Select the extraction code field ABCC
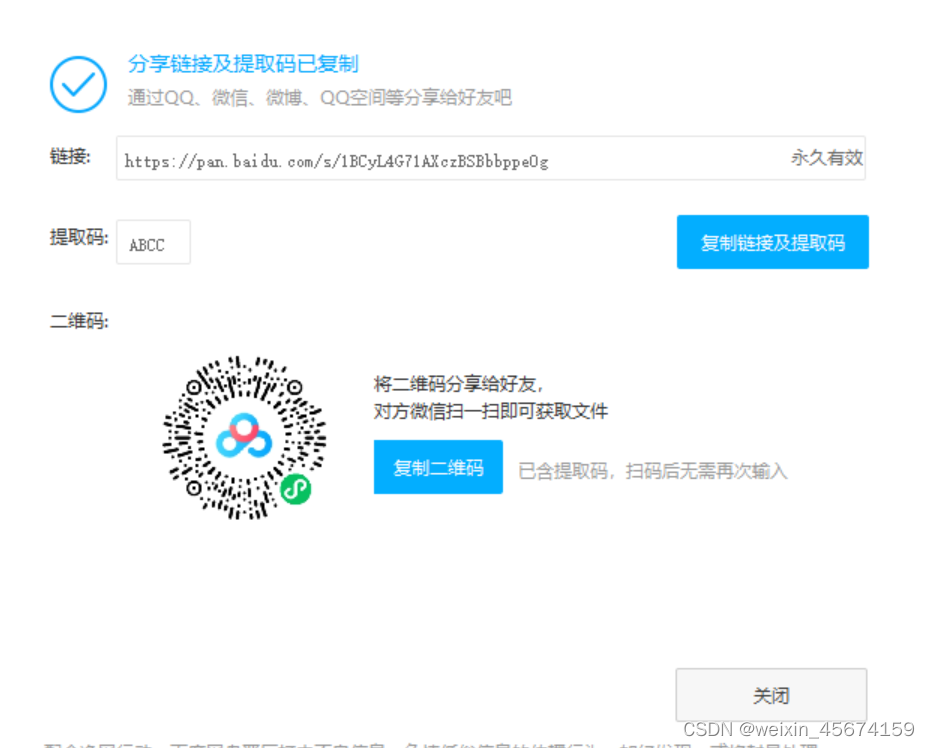The width and height of the screenshot is (930, 748). [153, 242]
